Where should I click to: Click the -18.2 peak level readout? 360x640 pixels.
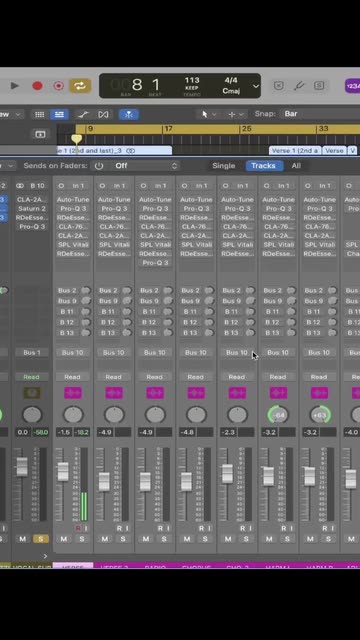(82, 432)
